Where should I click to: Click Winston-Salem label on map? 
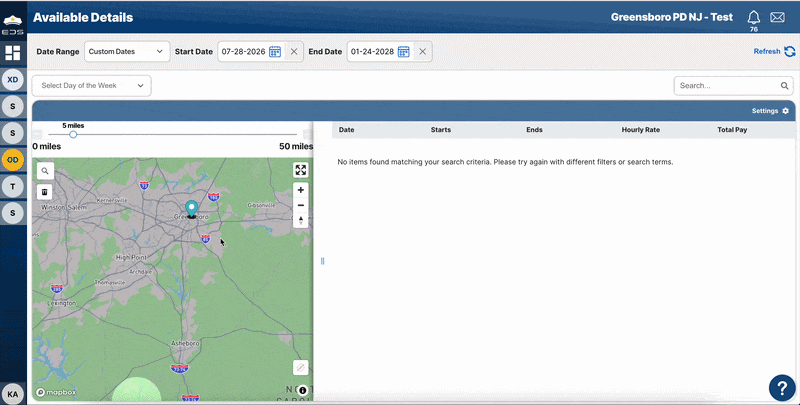(64, 207)
